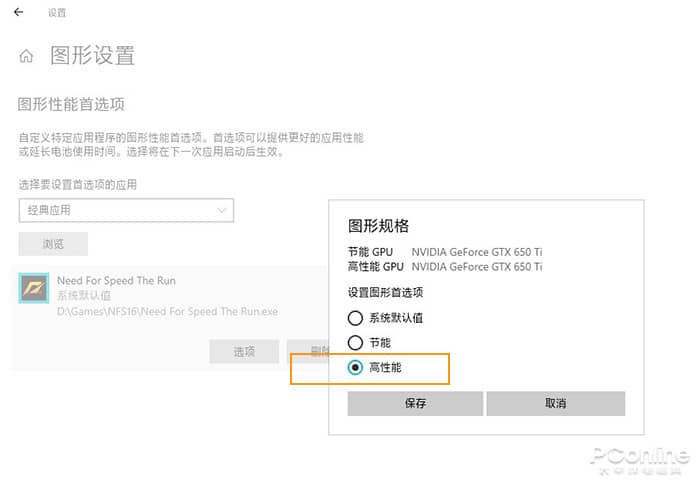Open the Home icon beside 图形设置

26,56
